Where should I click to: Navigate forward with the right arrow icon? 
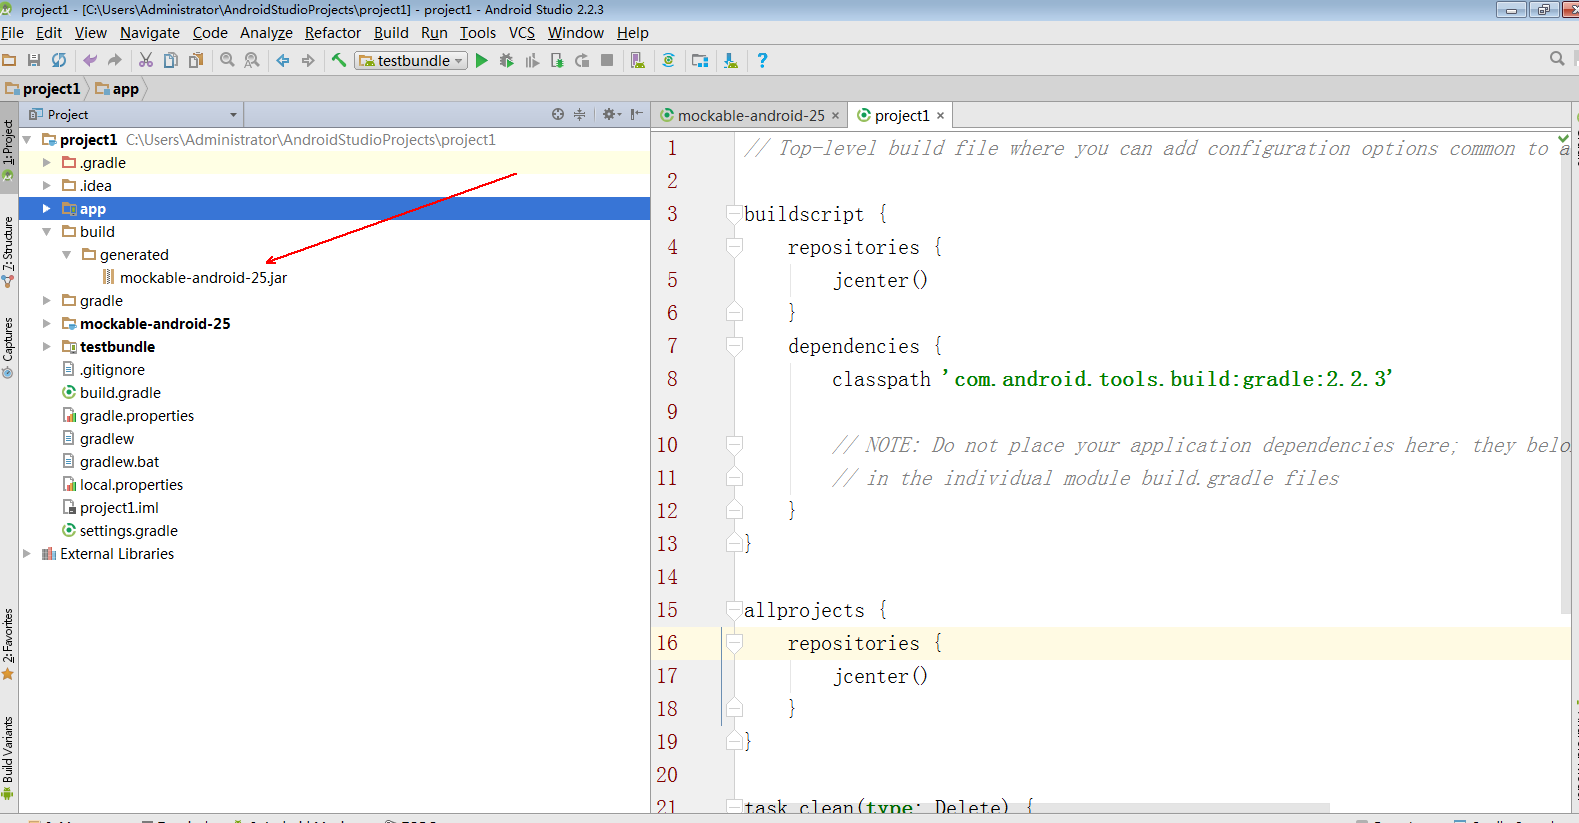(308, 60)
